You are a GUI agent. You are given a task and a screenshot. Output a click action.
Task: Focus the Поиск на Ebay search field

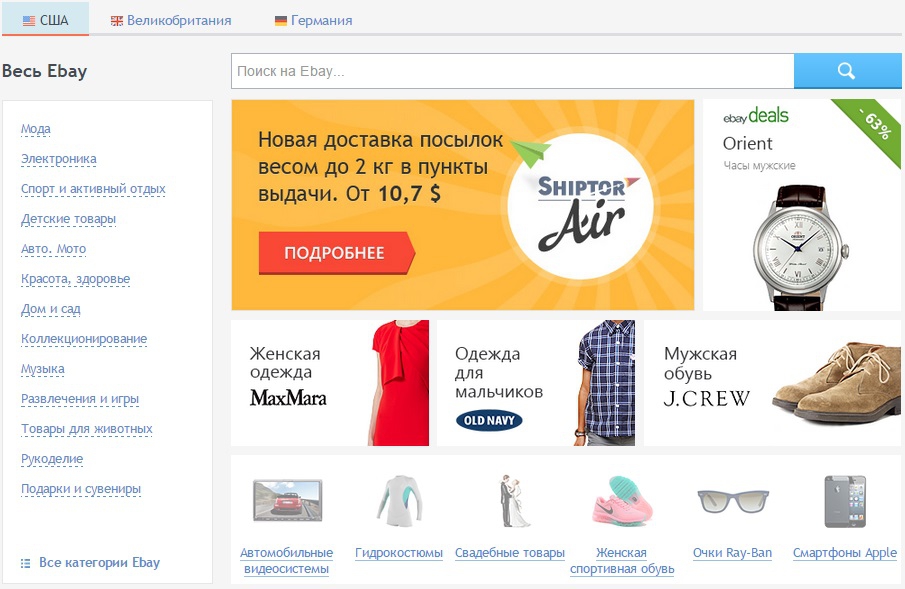(513, 71)
